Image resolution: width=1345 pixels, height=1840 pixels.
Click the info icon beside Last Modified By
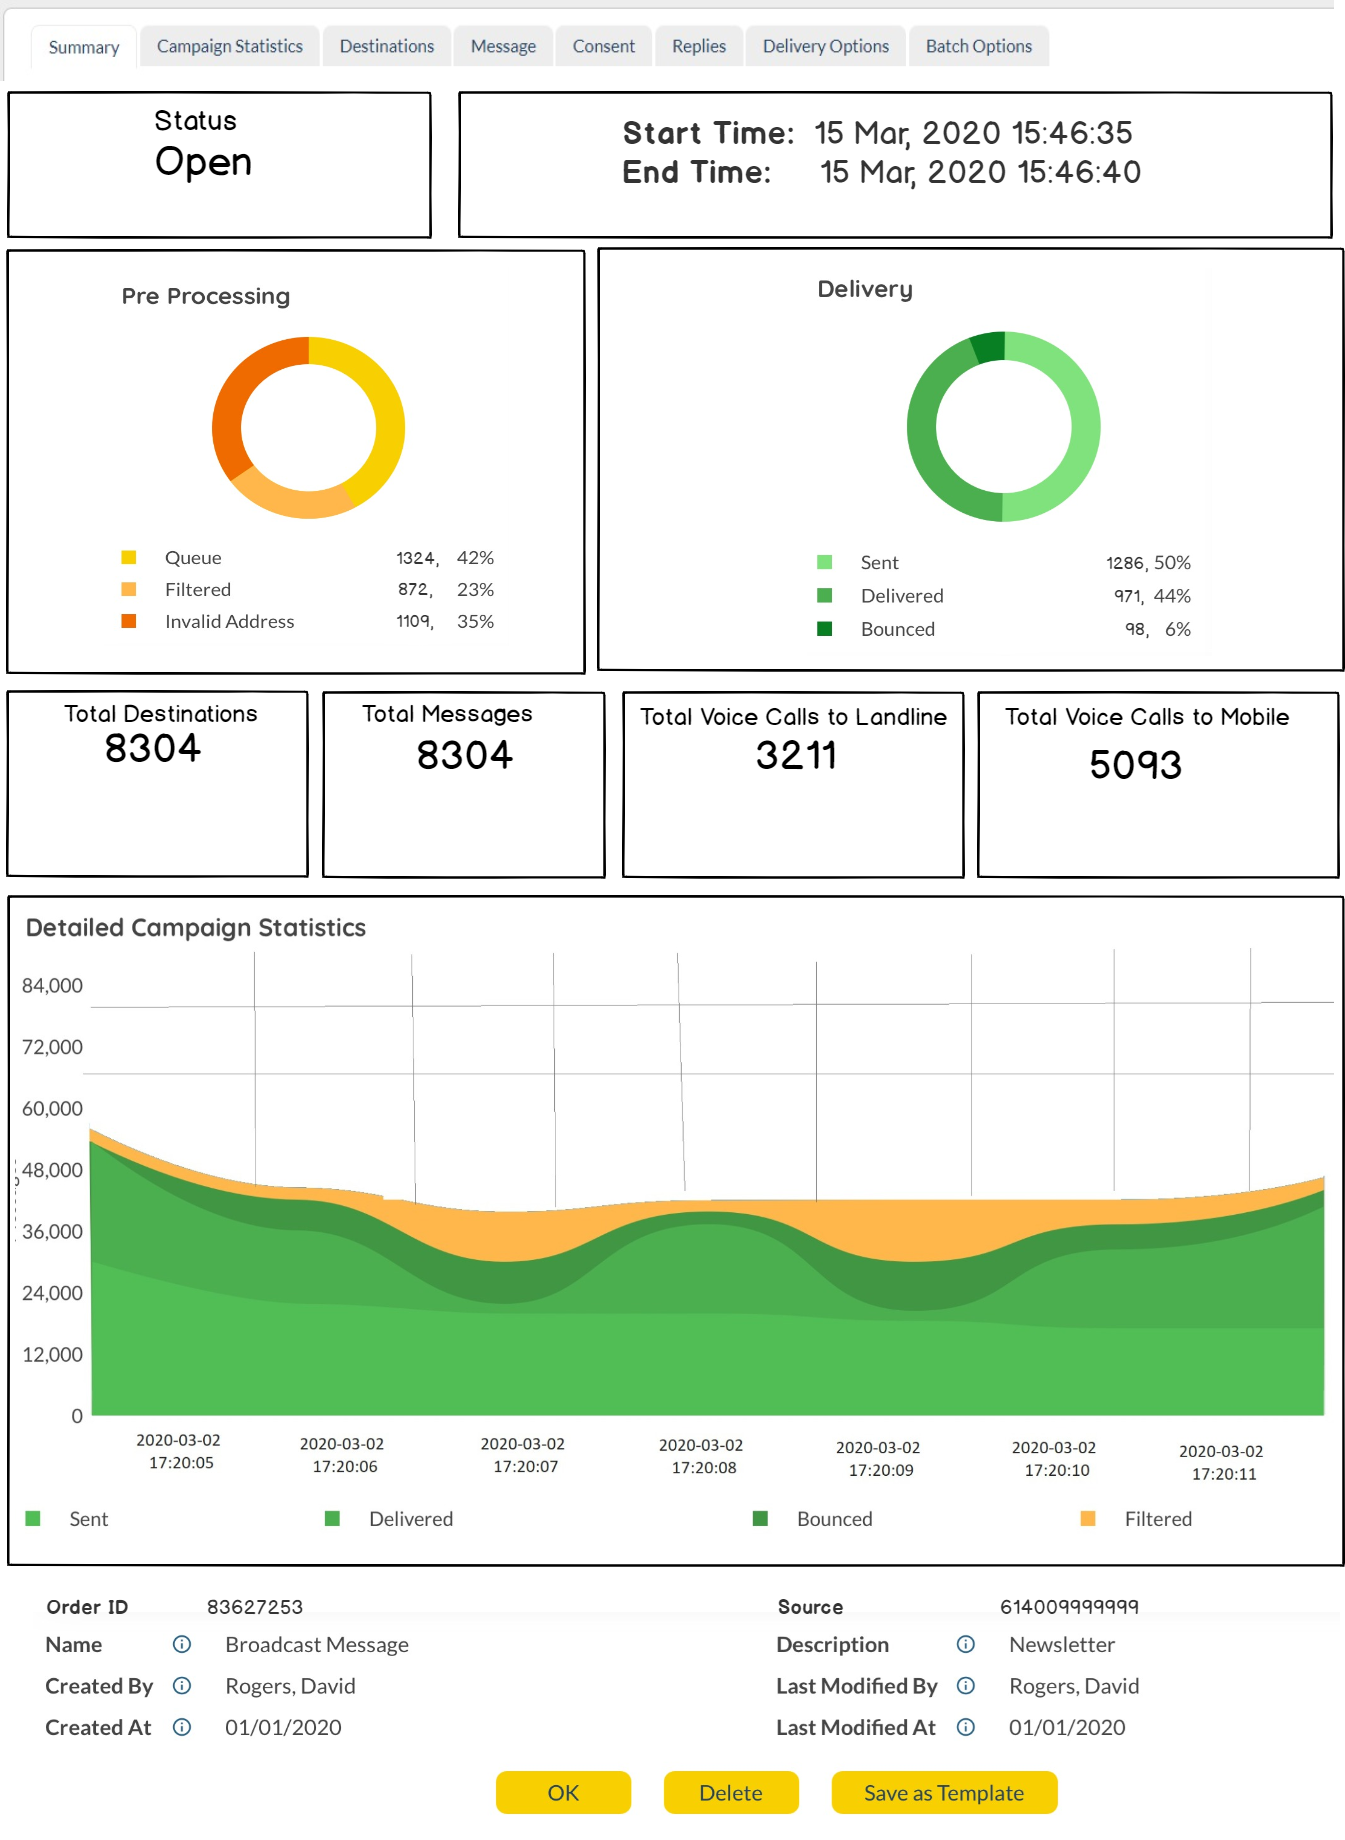click(966, 1686)
